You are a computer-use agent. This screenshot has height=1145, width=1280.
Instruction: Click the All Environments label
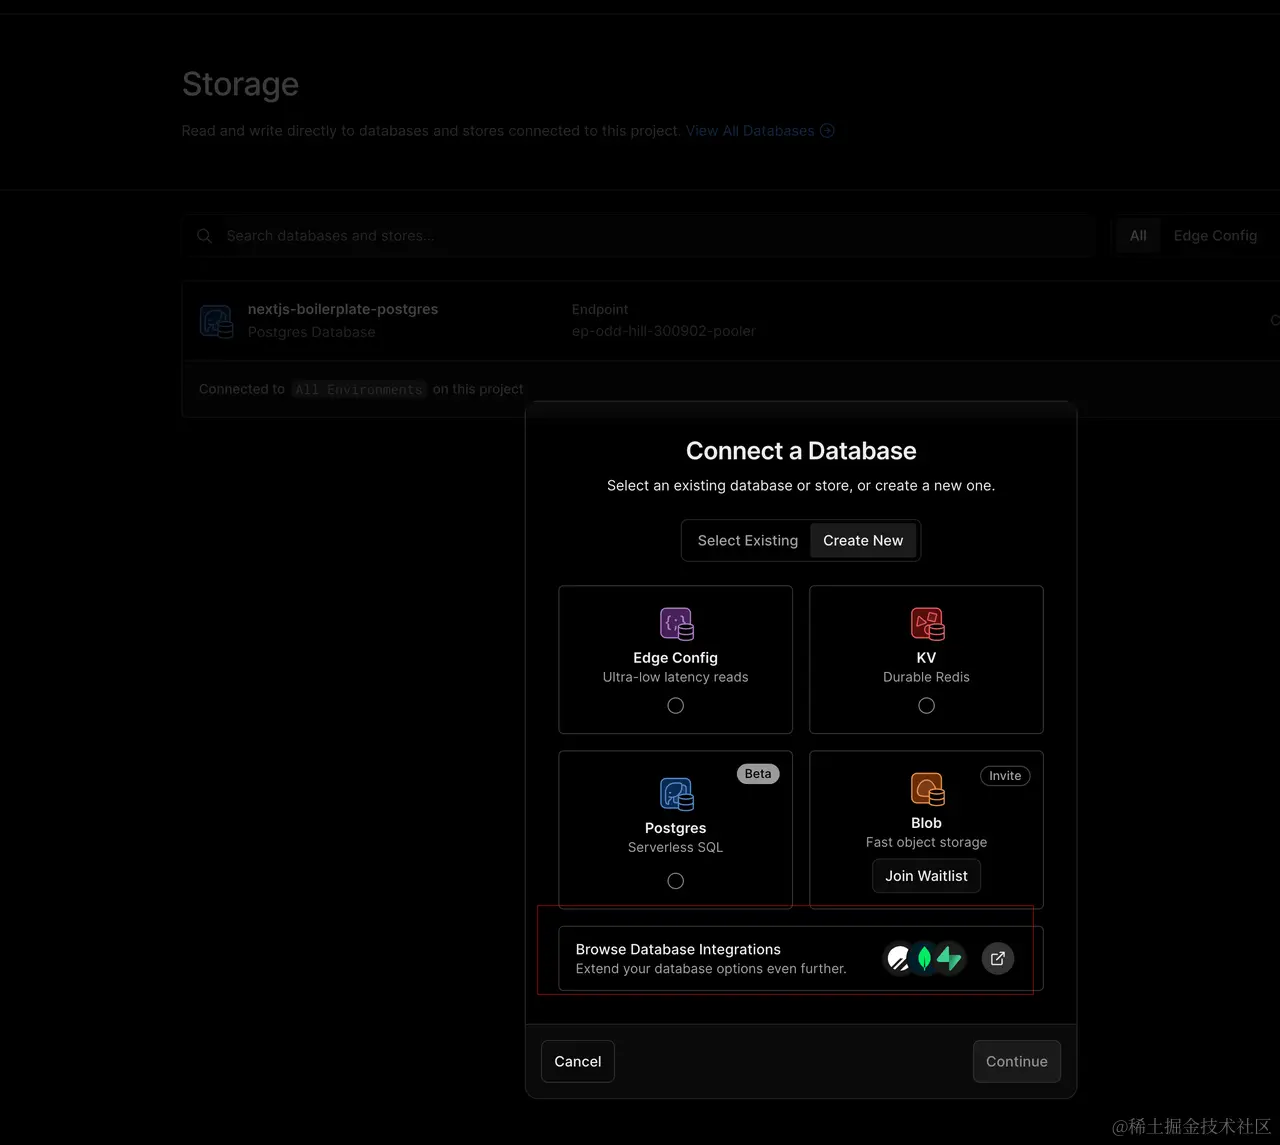(359, 390)
